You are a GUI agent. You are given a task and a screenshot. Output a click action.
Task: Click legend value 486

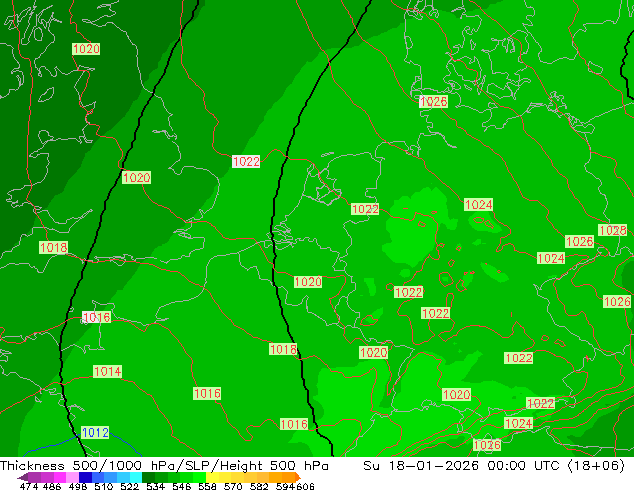(52, 486)
